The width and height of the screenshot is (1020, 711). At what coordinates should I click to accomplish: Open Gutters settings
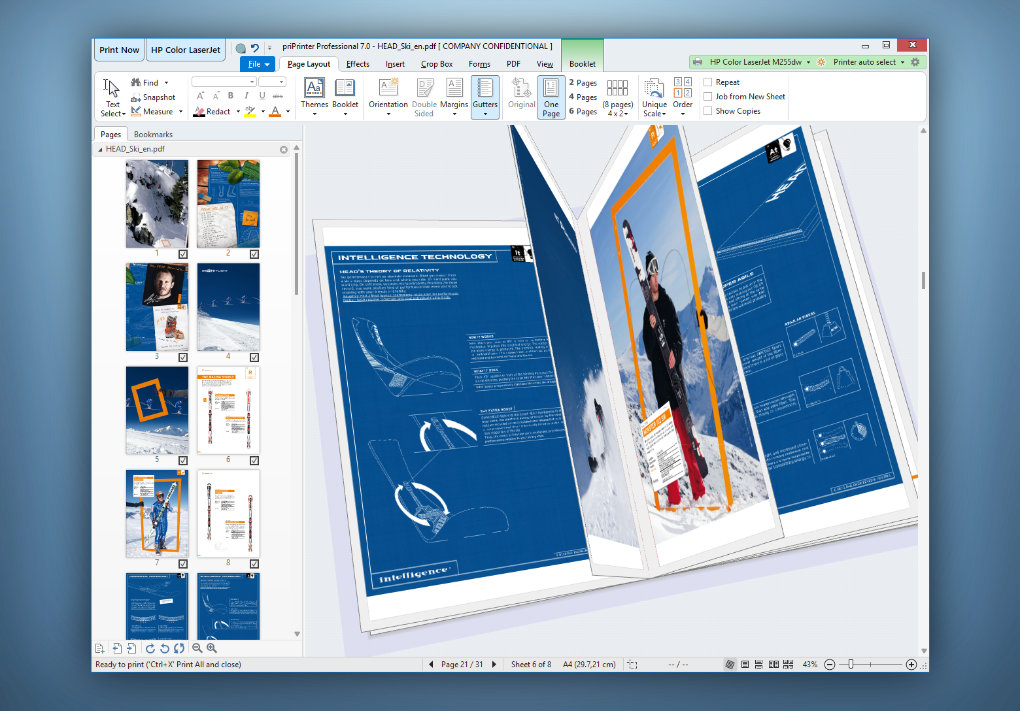[x=485, y=97]
